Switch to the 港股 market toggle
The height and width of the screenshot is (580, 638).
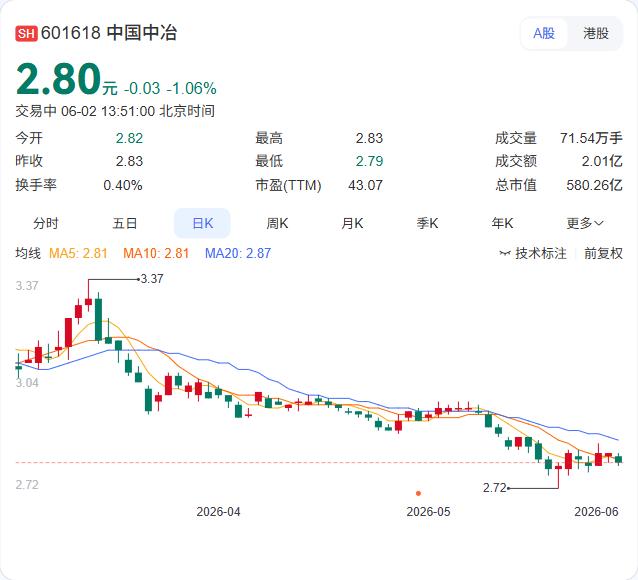pos(596,33)
